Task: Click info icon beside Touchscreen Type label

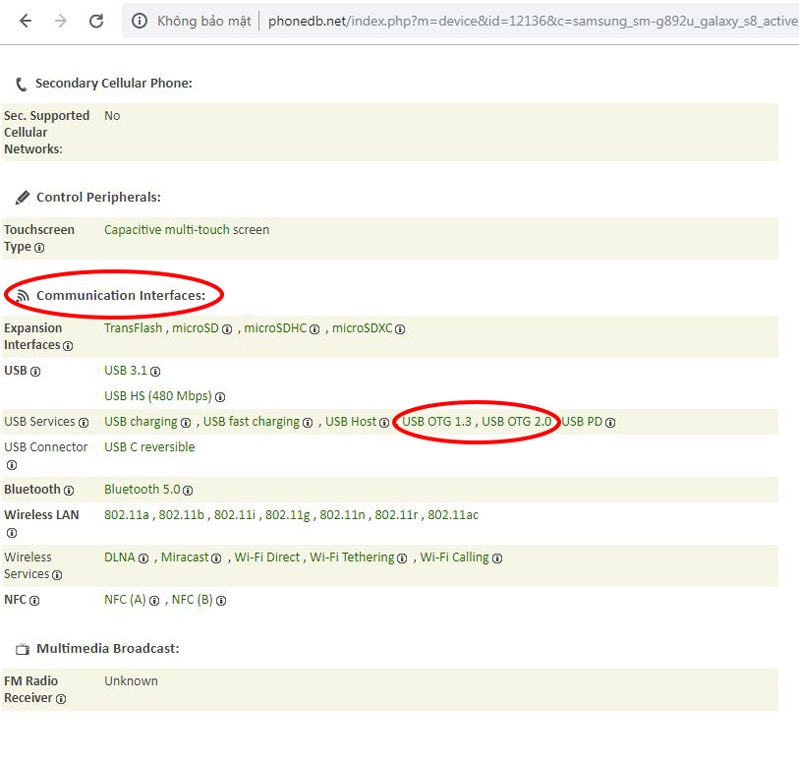Action: pyautogui.click(x=39, y=248)
